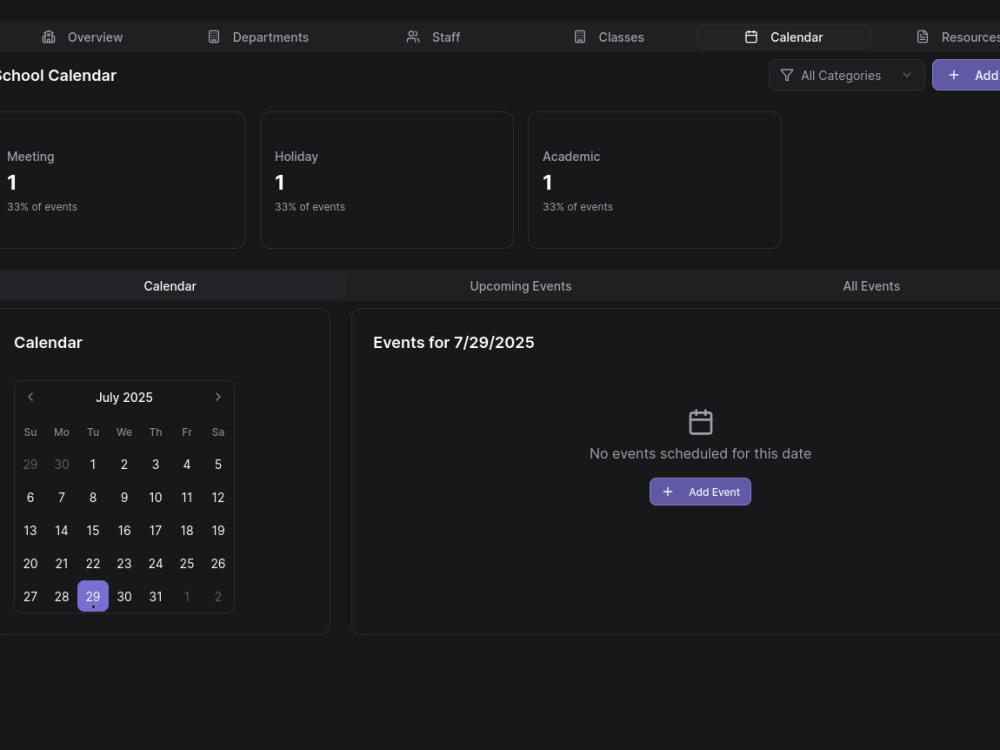Select July 1 in the calendar
The height and width of the screenshot is (750, 1000).
[92, 464]
